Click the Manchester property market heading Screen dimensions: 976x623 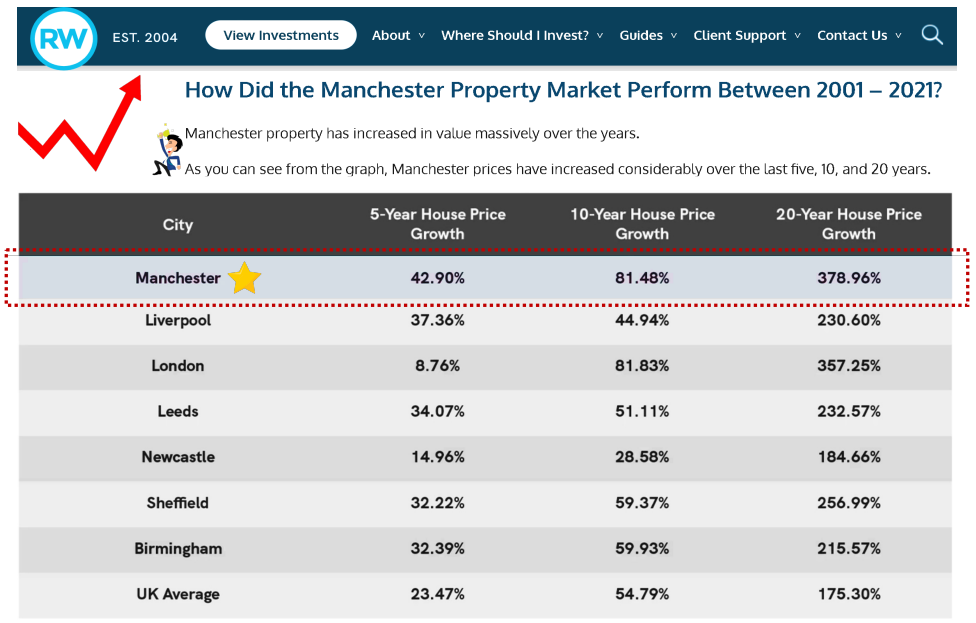563,90
